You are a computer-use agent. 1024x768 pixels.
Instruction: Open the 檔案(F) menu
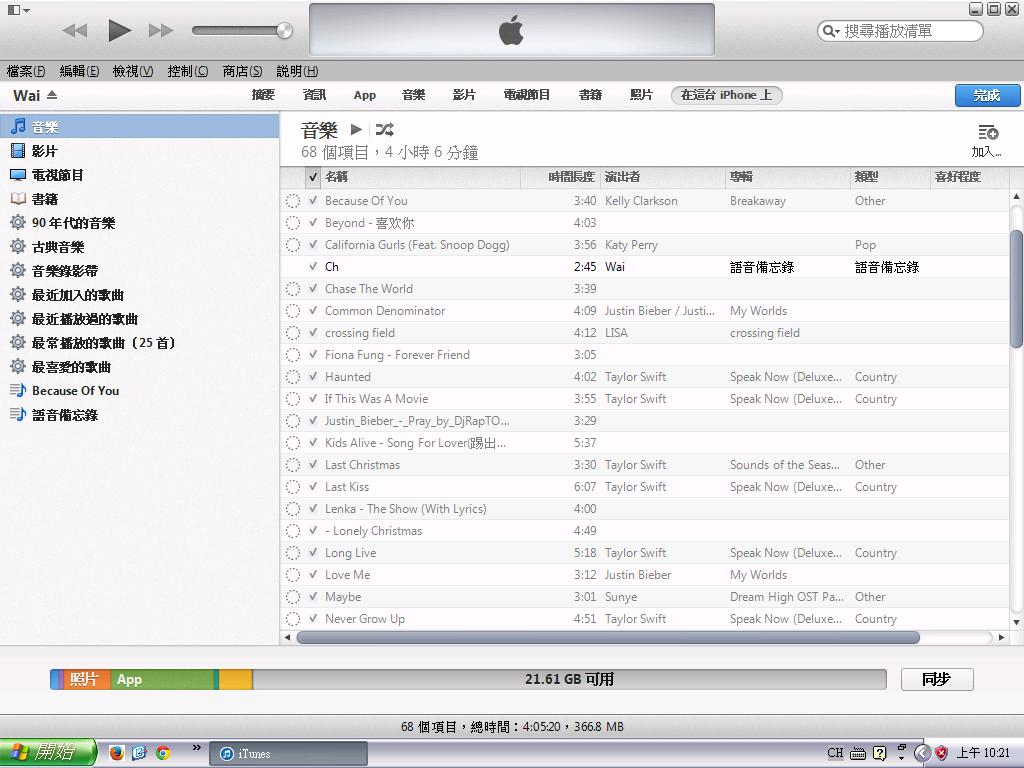[x=26, y=71]
